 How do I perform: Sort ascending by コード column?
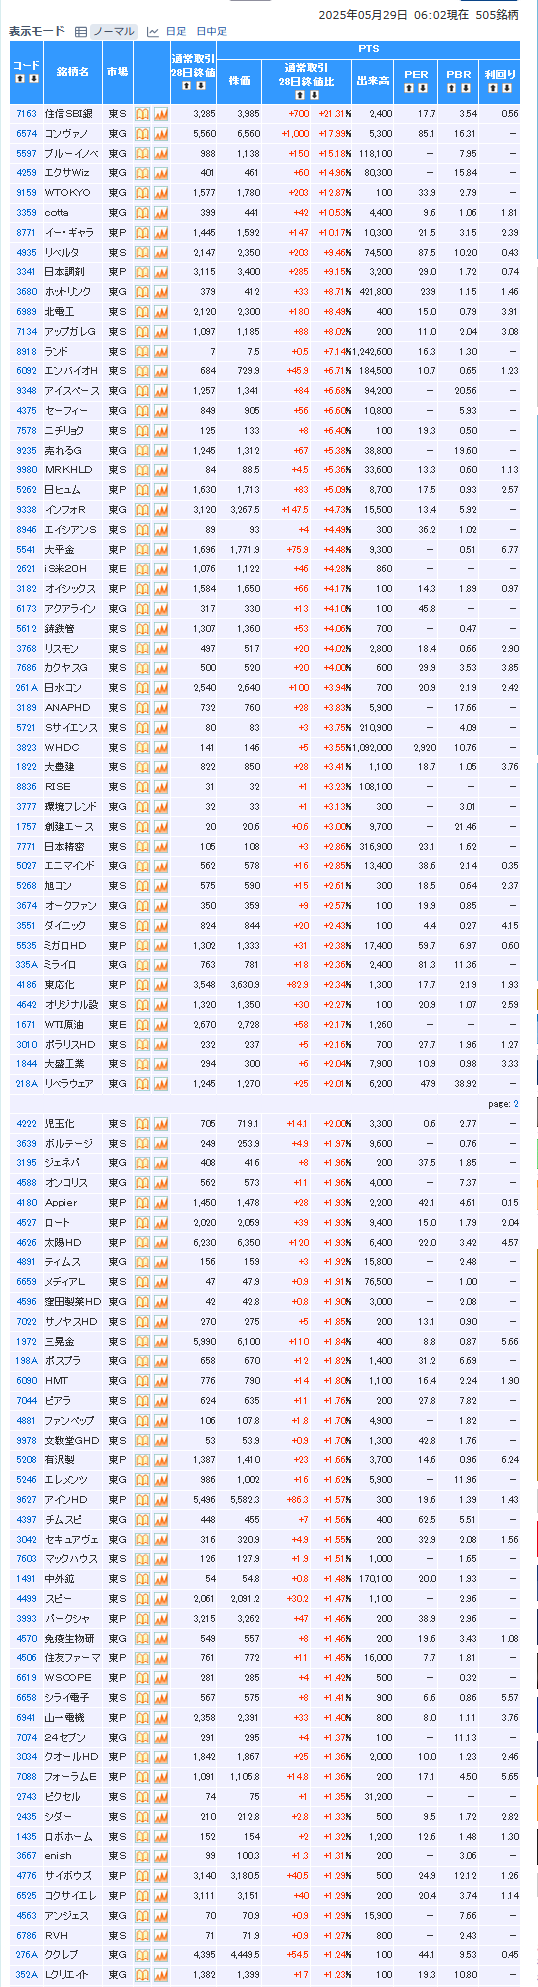tap(20, 79)
